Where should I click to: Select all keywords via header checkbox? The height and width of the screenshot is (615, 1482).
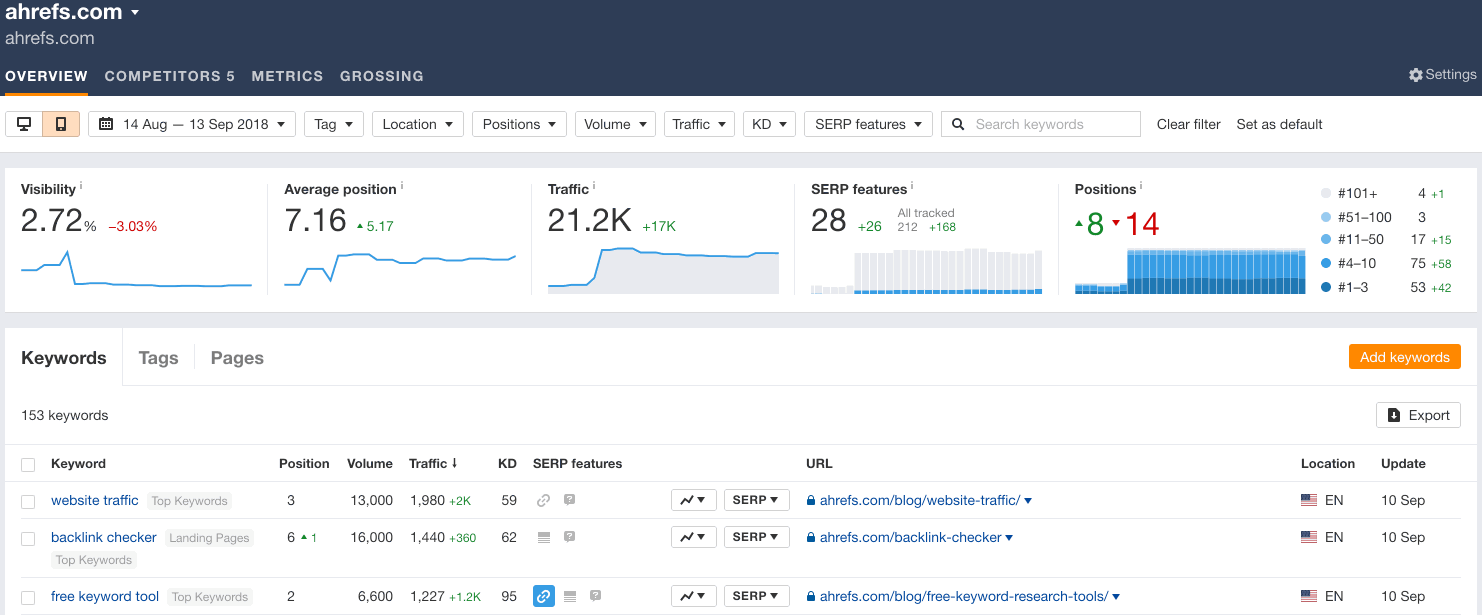28,464
